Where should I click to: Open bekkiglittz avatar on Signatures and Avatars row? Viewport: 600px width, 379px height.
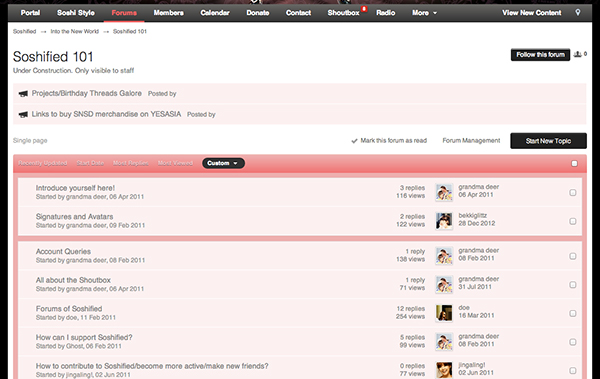[444, 221]
